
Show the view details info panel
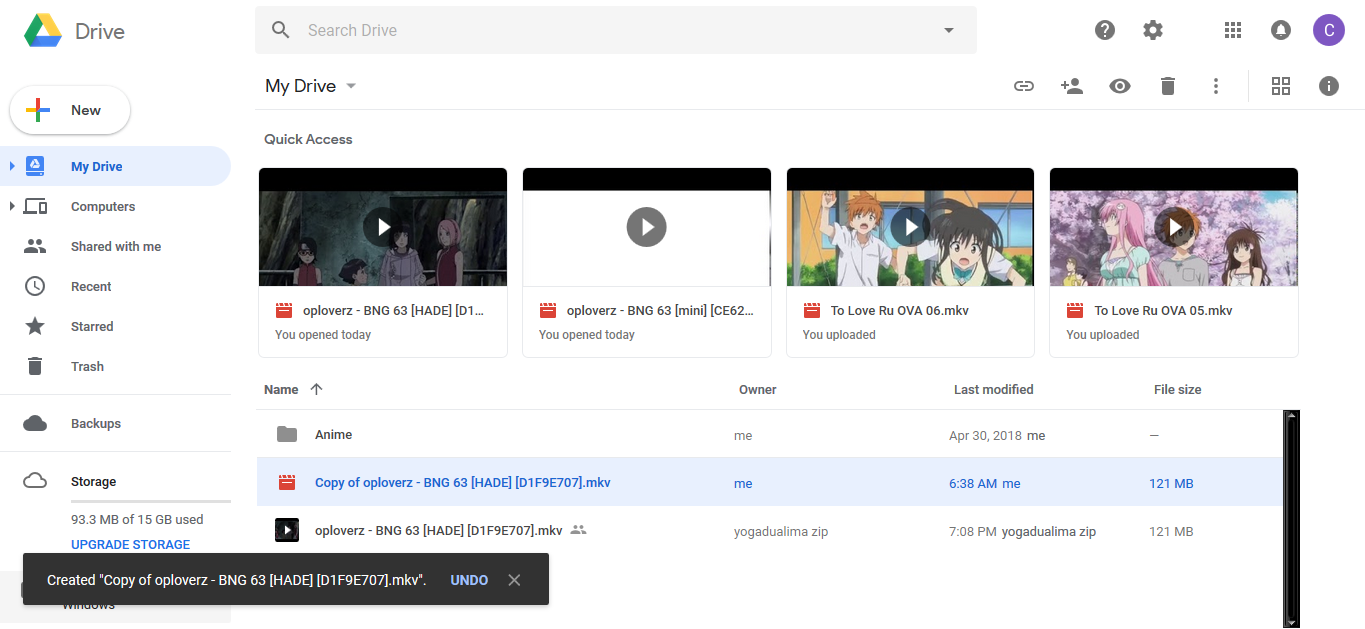[1329, 86]
